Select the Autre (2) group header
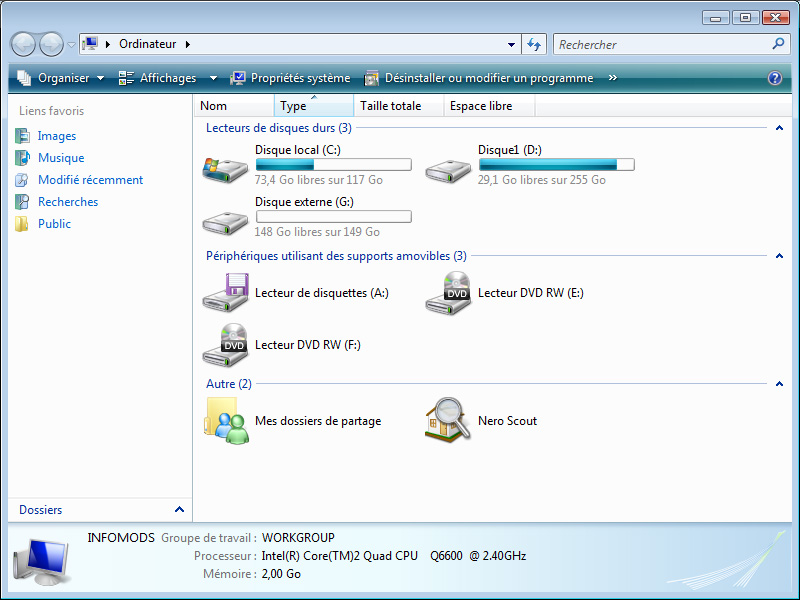 [x=229, y=384]
